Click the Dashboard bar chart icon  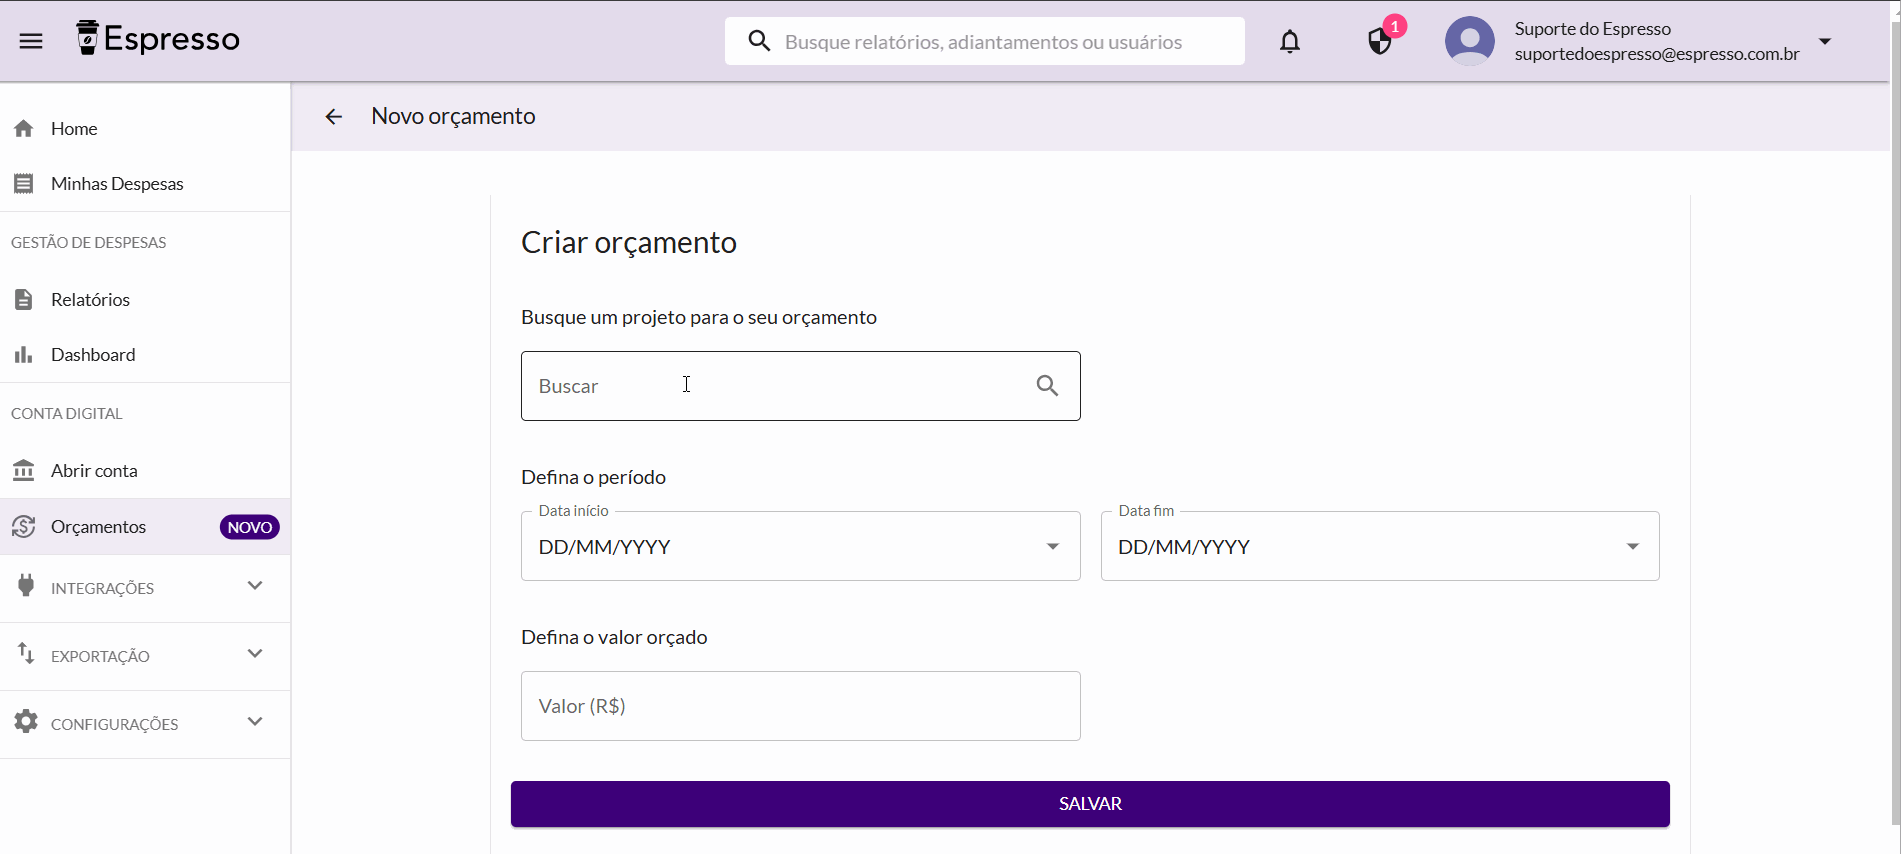coord(24,354)
